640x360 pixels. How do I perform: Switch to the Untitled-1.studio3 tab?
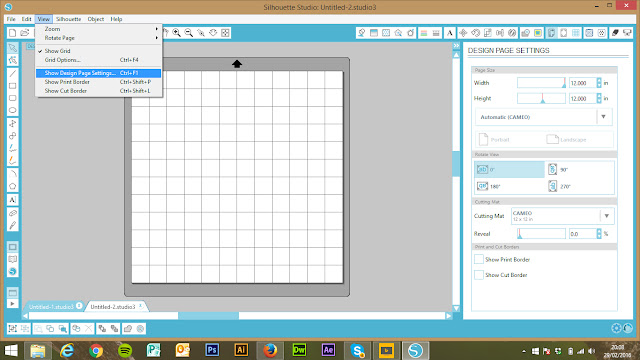coord(51,307)
